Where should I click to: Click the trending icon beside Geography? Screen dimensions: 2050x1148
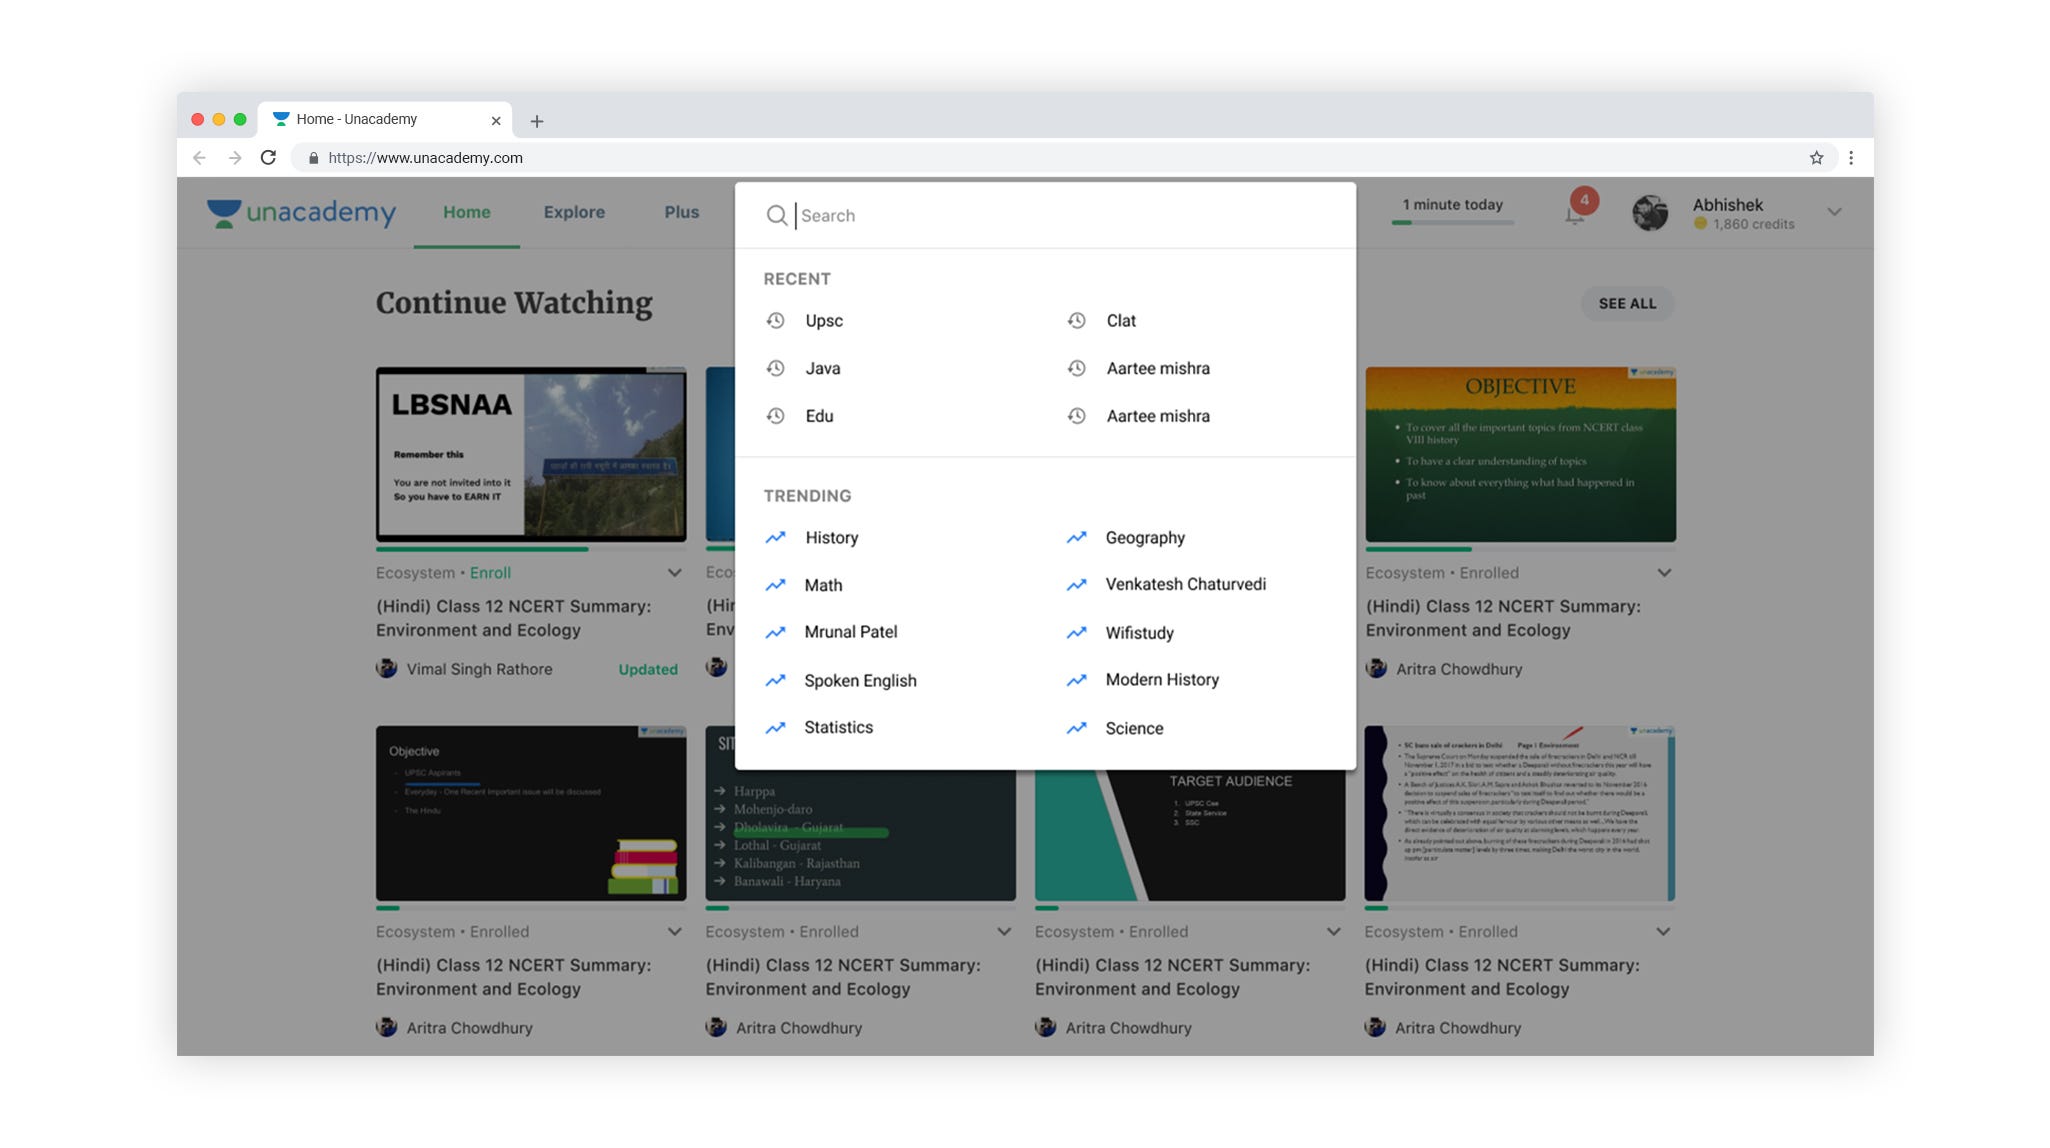click(1076, 537)
